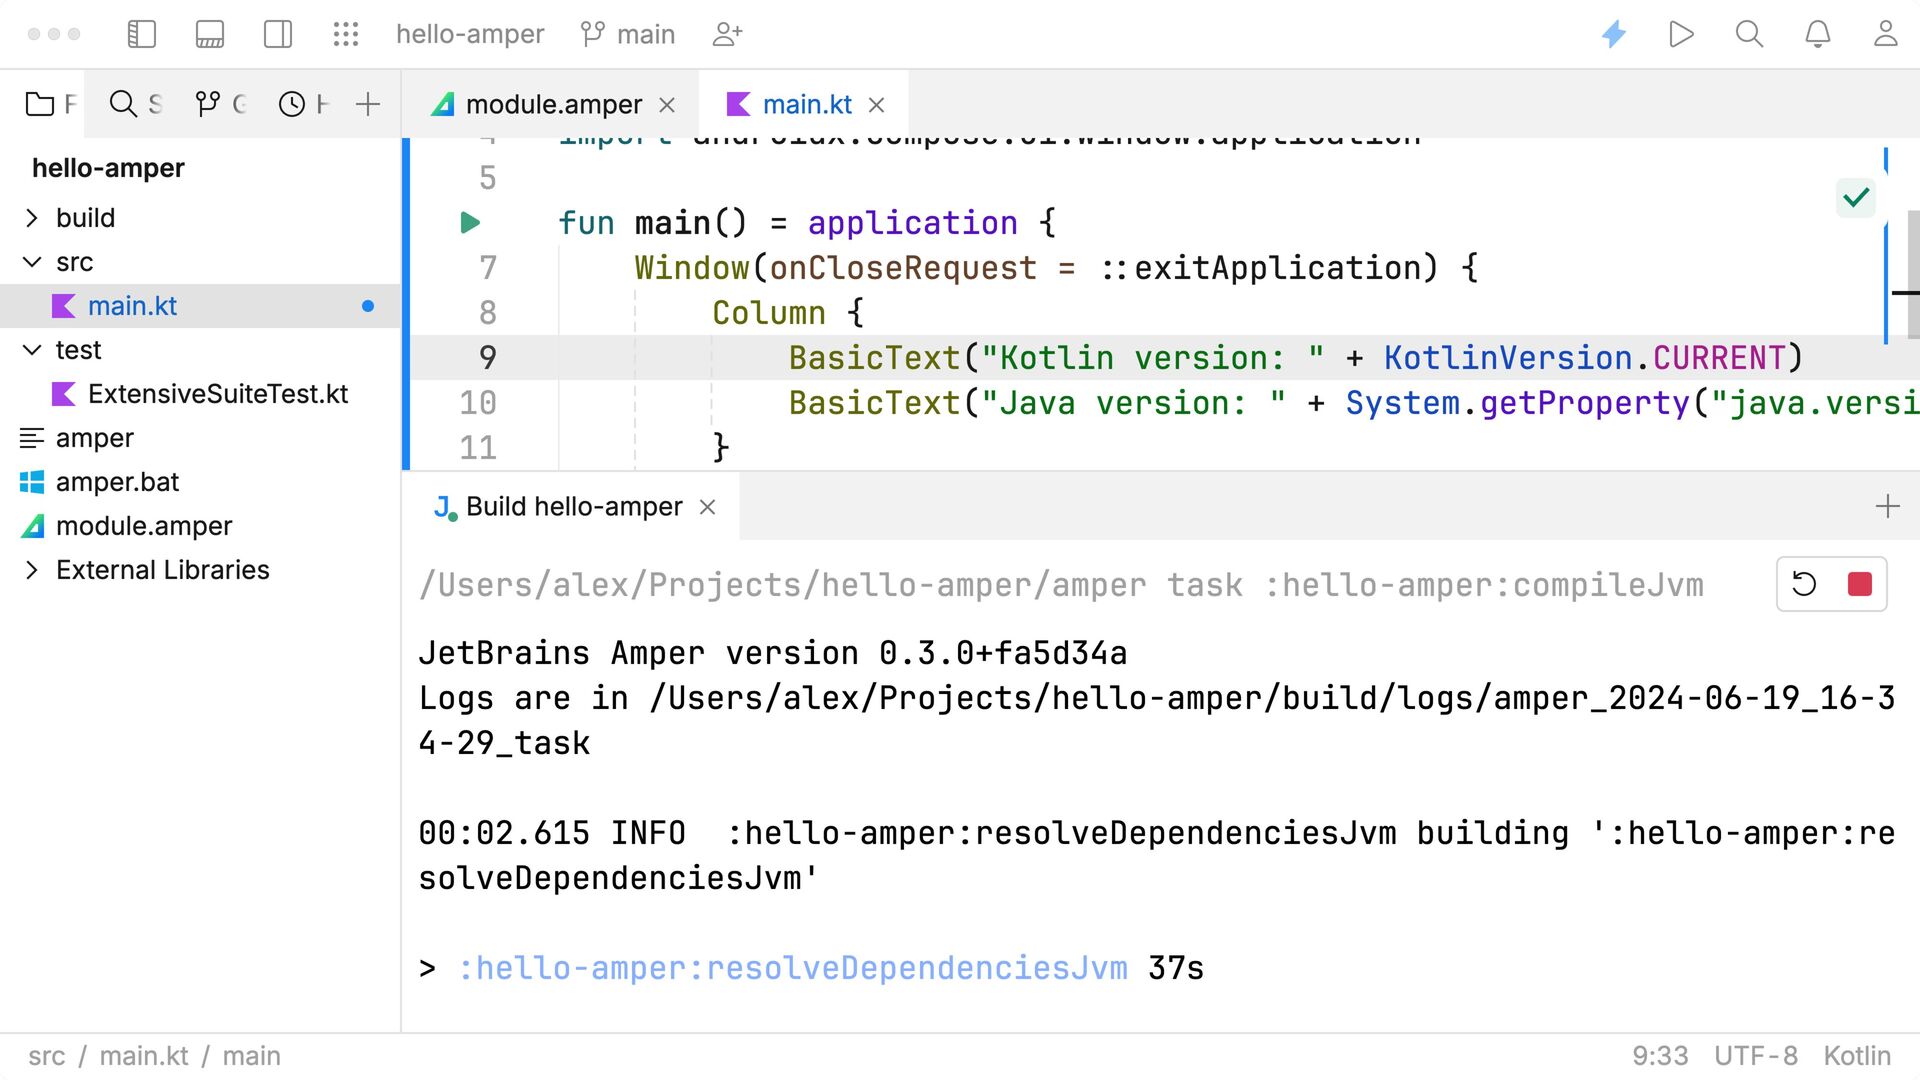Switch to the History sidebar tab

pos(303,104)
